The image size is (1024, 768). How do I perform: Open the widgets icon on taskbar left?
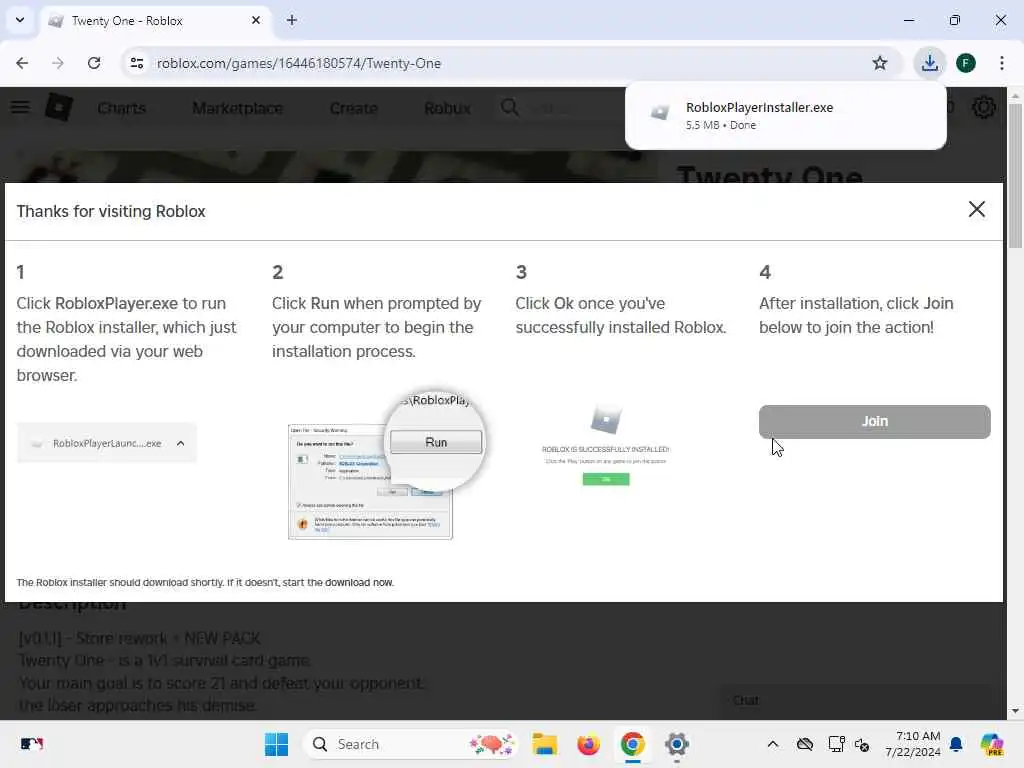tap(31, 744)
